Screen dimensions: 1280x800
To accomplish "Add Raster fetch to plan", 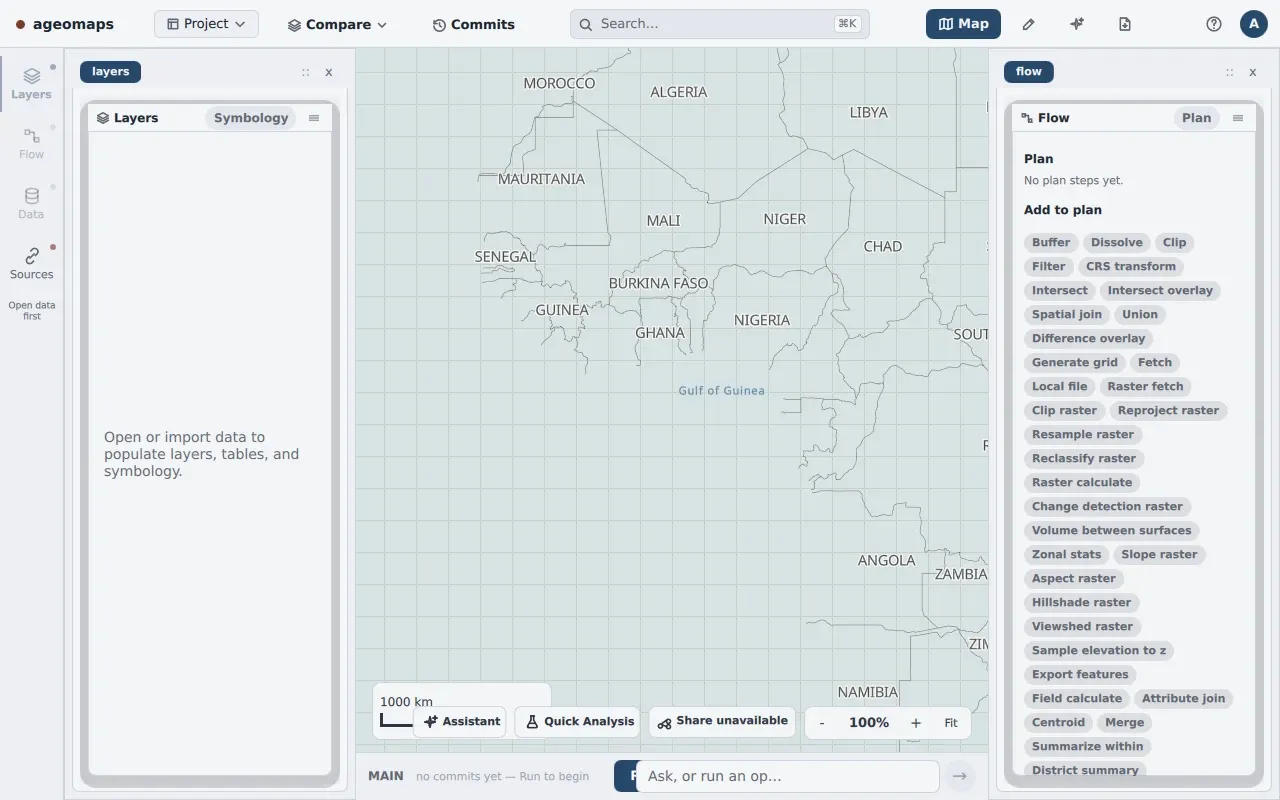I will tap(1146, 387).
